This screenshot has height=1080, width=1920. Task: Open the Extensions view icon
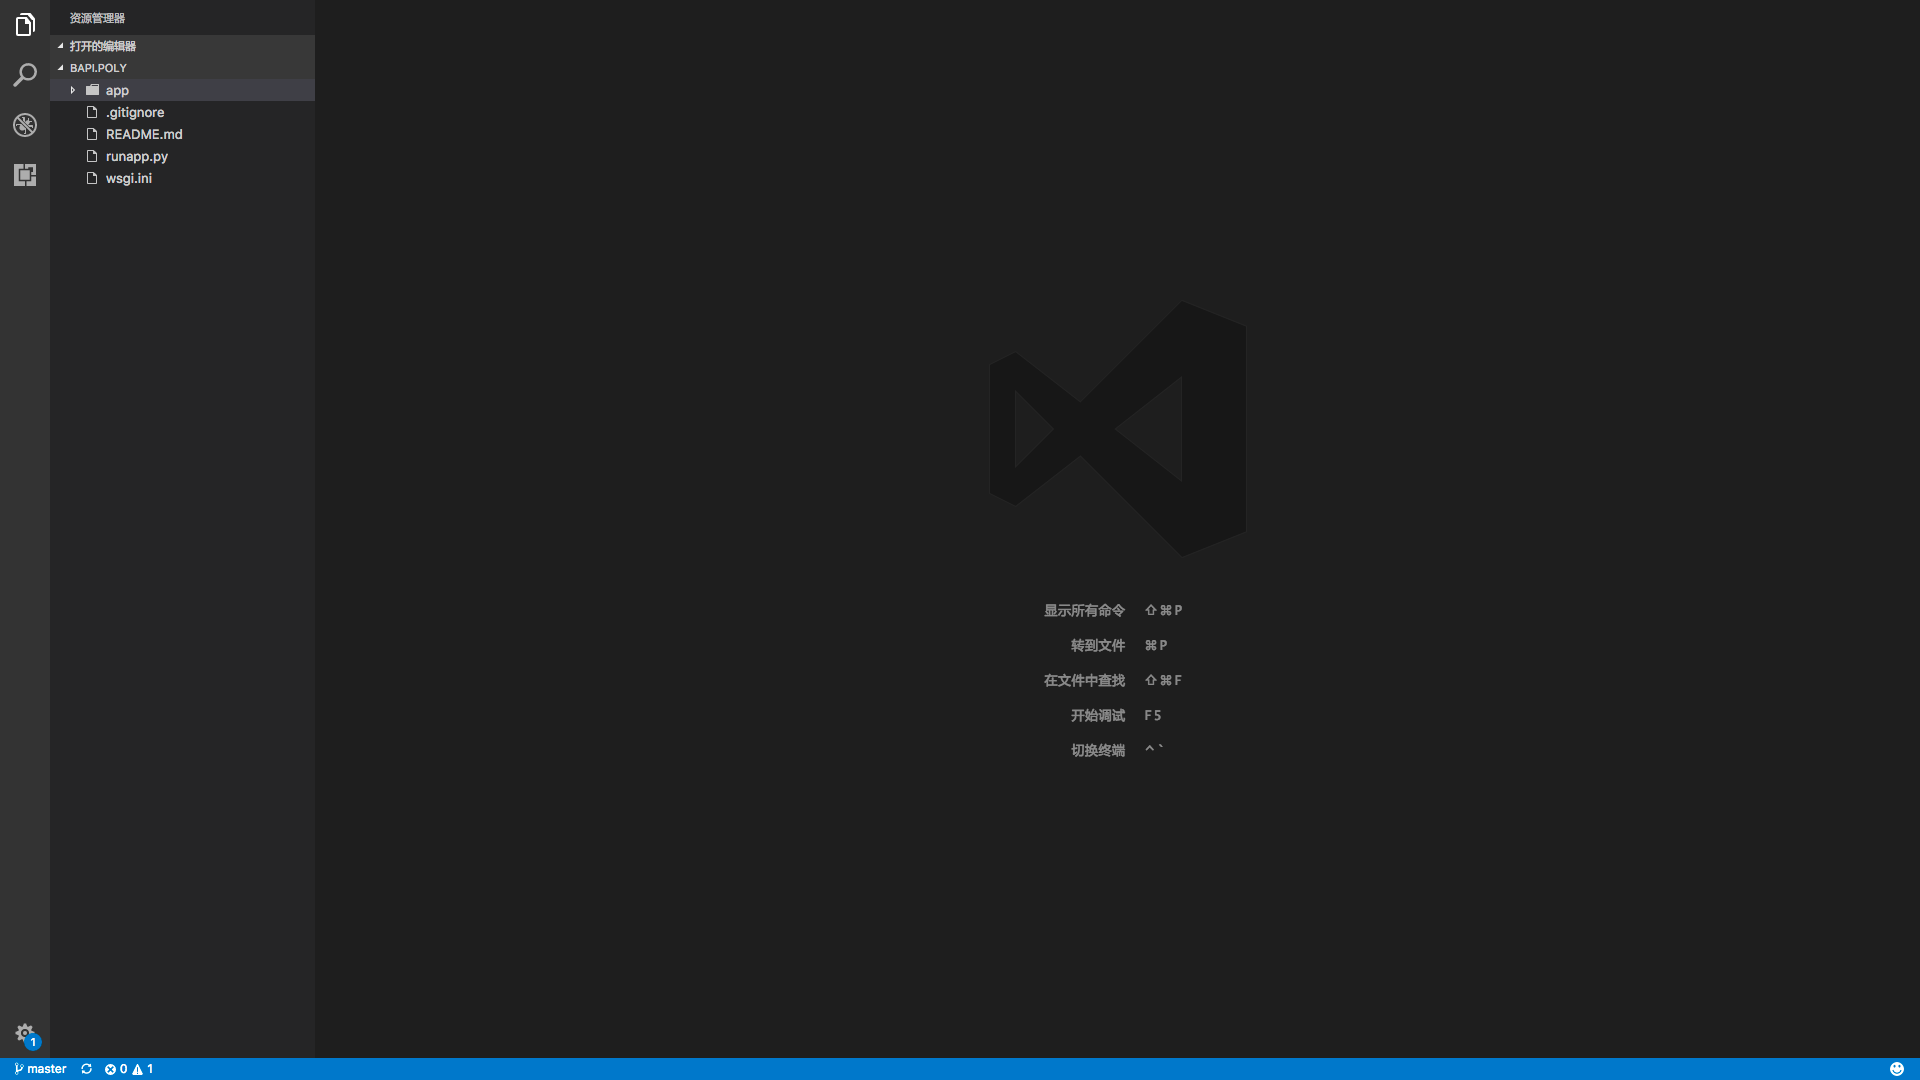coord(25,175)
